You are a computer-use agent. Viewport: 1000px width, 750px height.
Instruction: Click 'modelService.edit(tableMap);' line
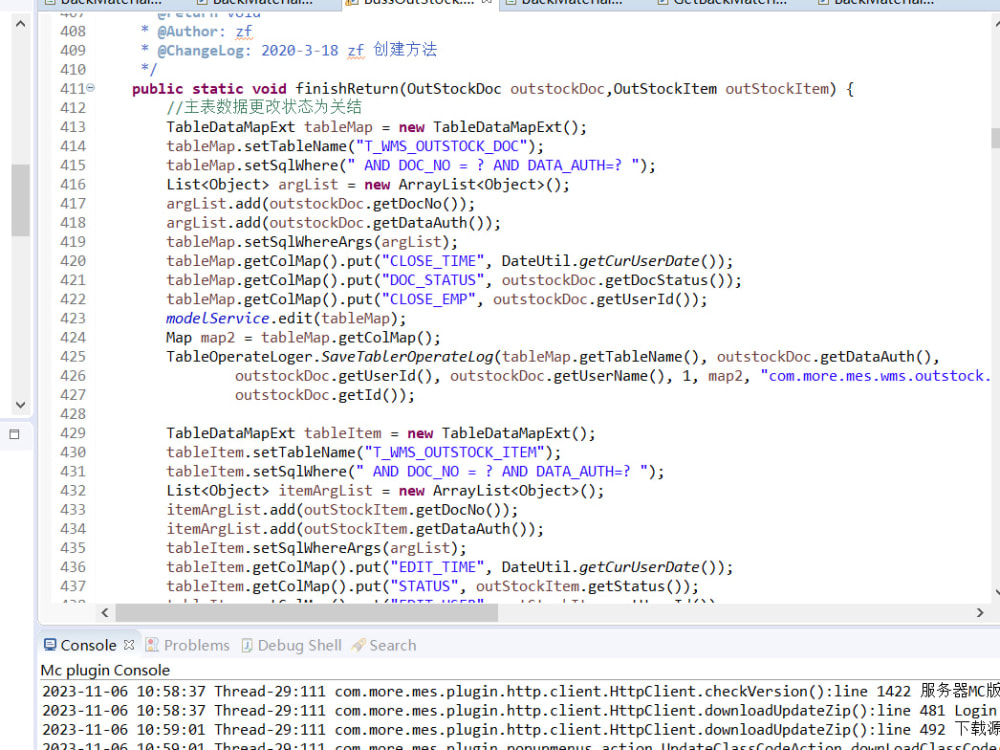[x=286, y=318]
